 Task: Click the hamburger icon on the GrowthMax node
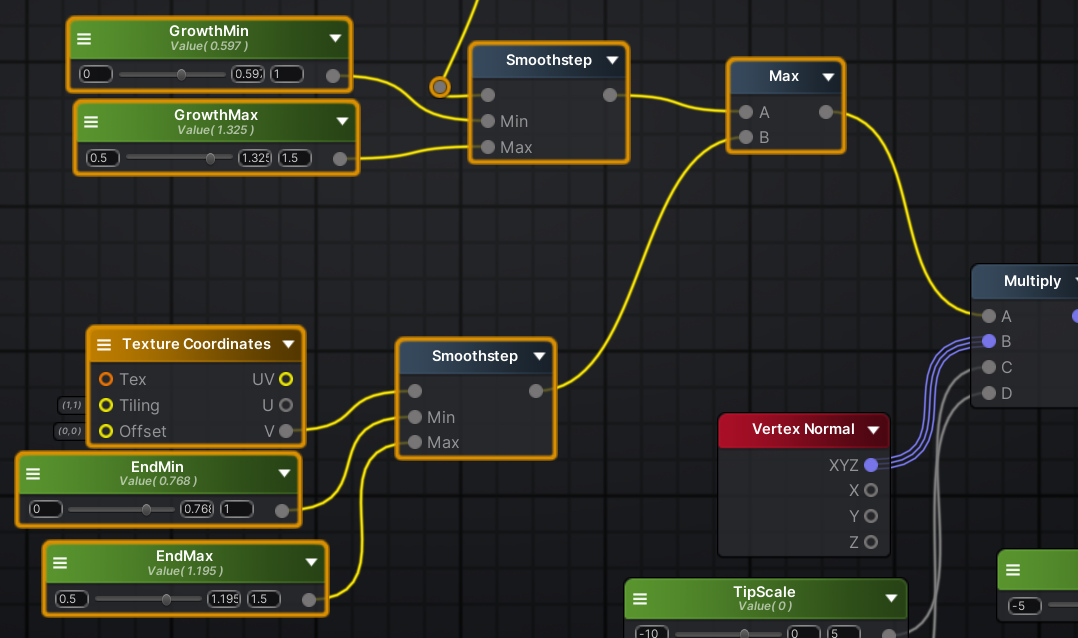pyautogui.click(x=92, y=122)
